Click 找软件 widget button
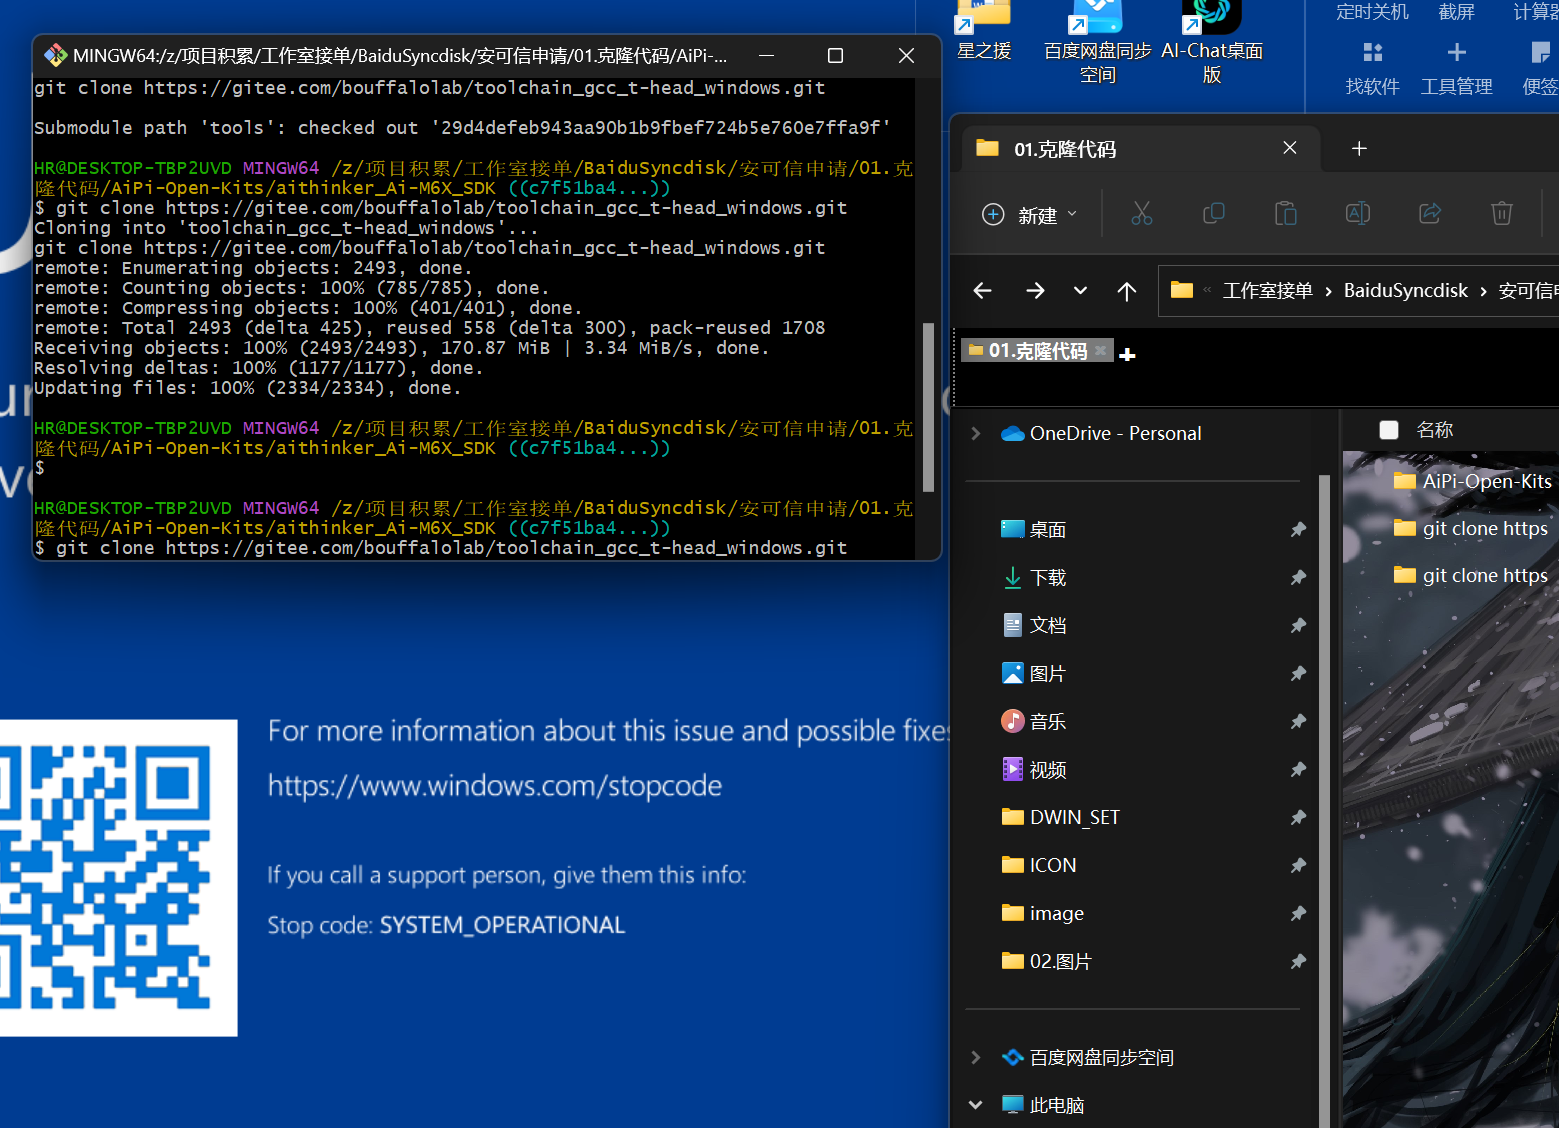Image resolution: width=1559 pixels, height=1128 pixels. (1372, 68)
